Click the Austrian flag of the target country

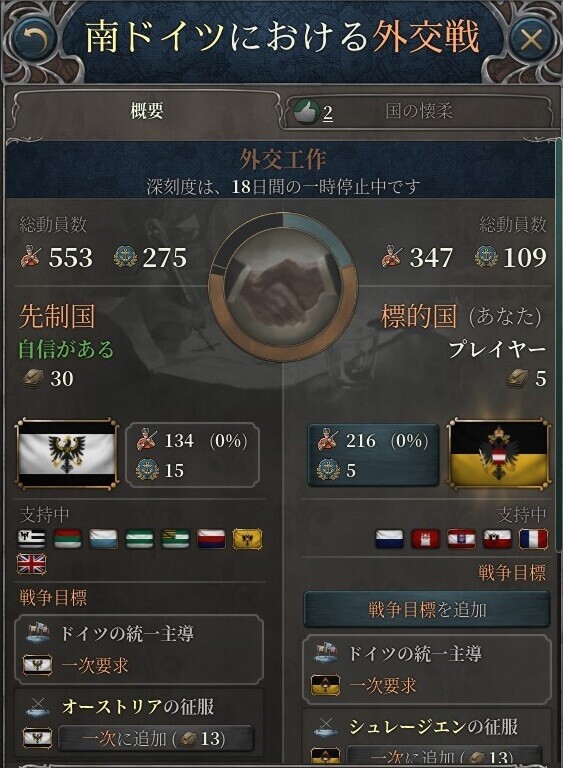point(498,454)
